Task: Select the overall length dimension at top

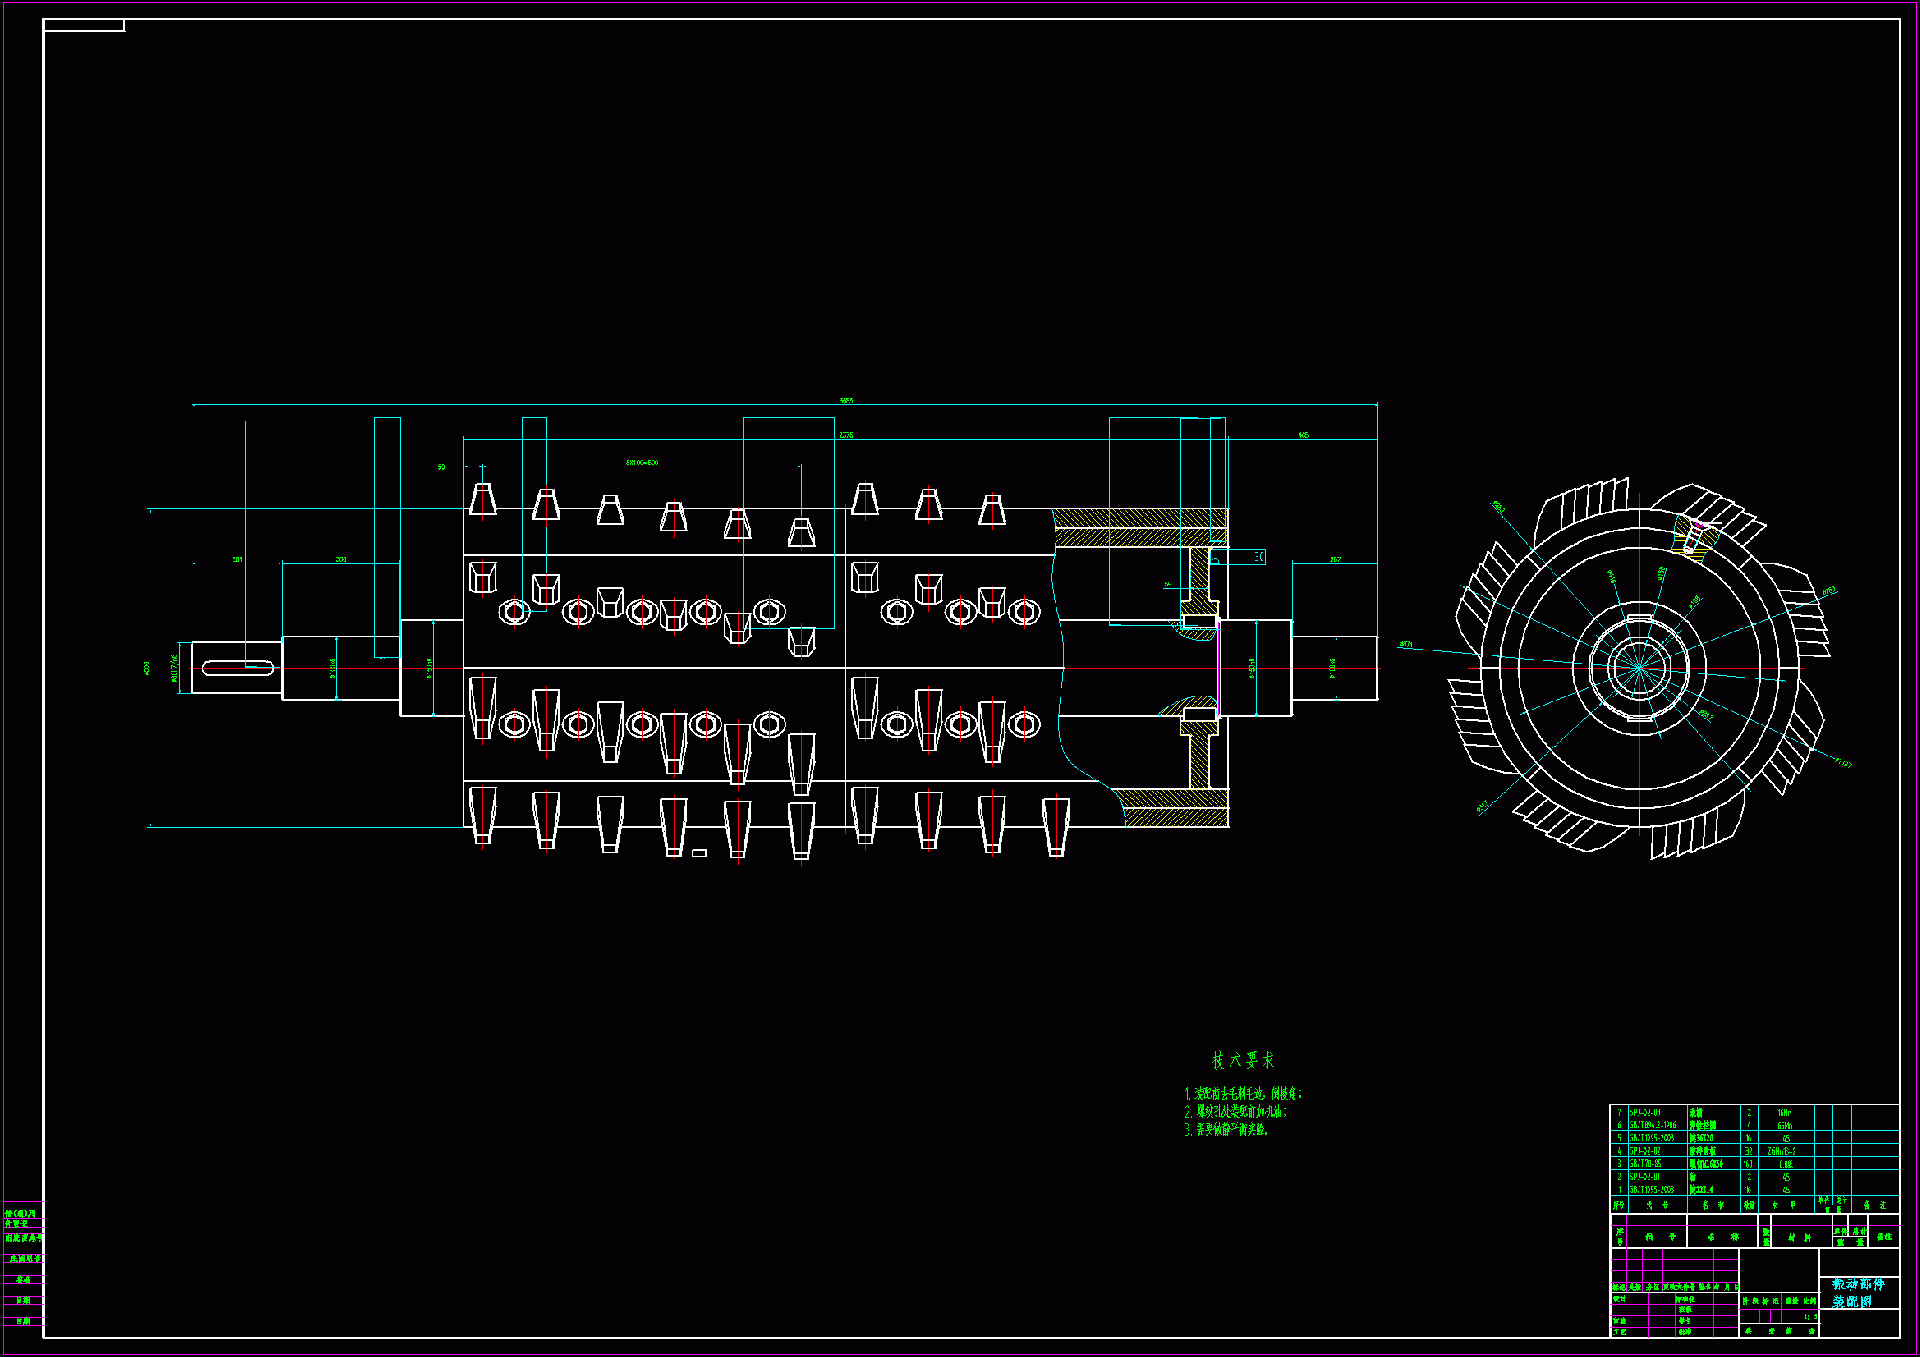Action: tap(846, 401)
